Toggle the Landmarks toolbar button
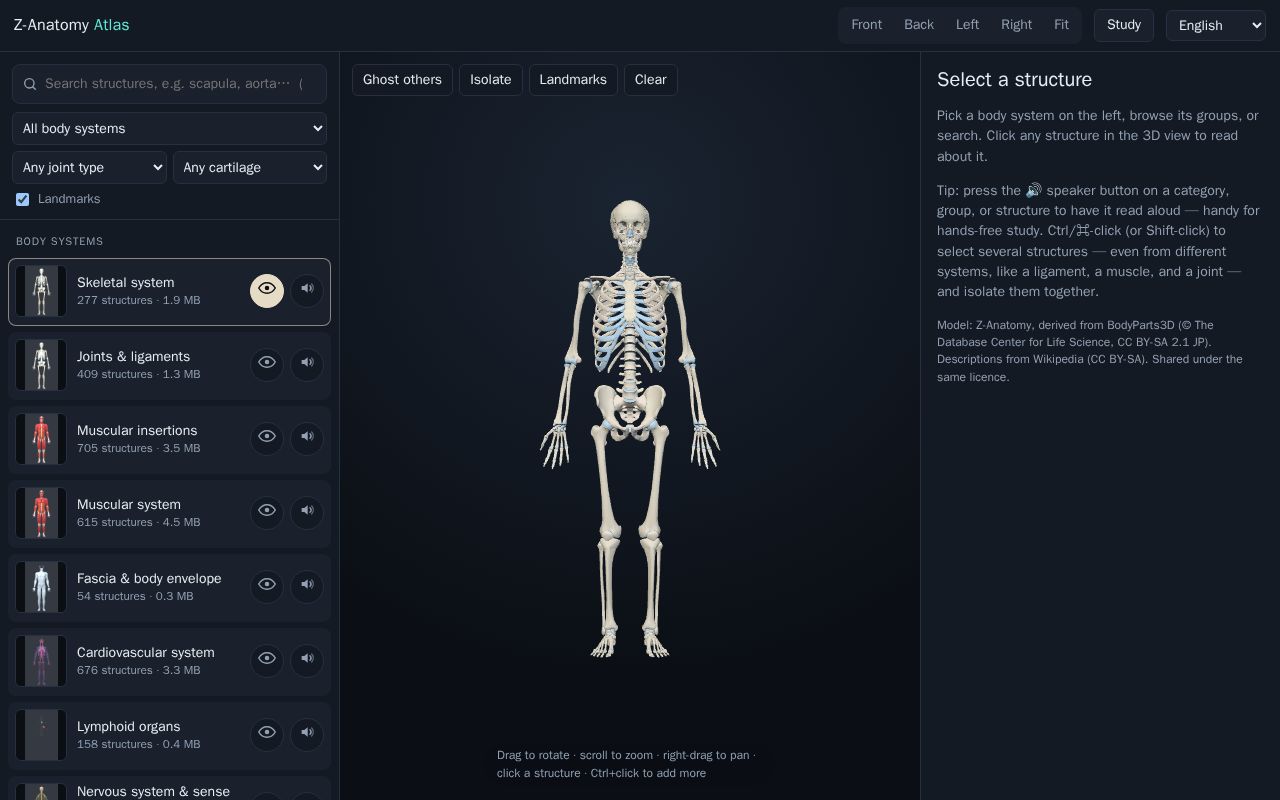1280x800 pixels. coord(573,80)
